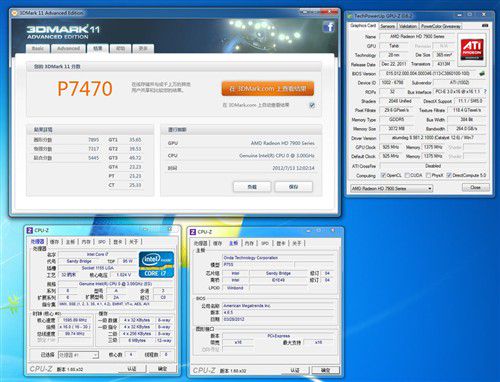
Task: Click the load button in 3DMark results
Action: pyautogui.click(x=252, y=187)
